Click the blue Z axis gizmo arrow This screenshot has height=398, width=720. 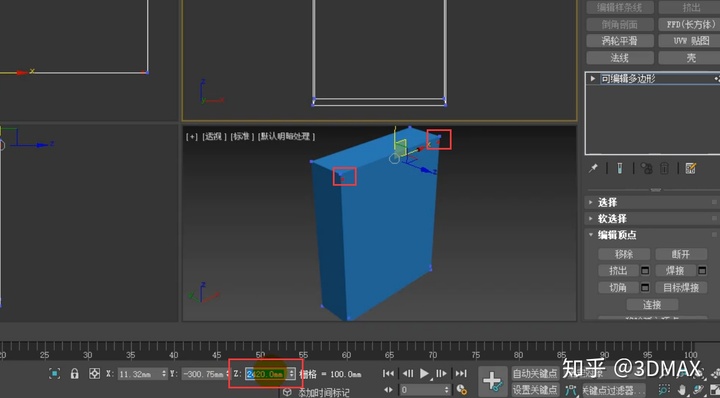coord(428,170)
